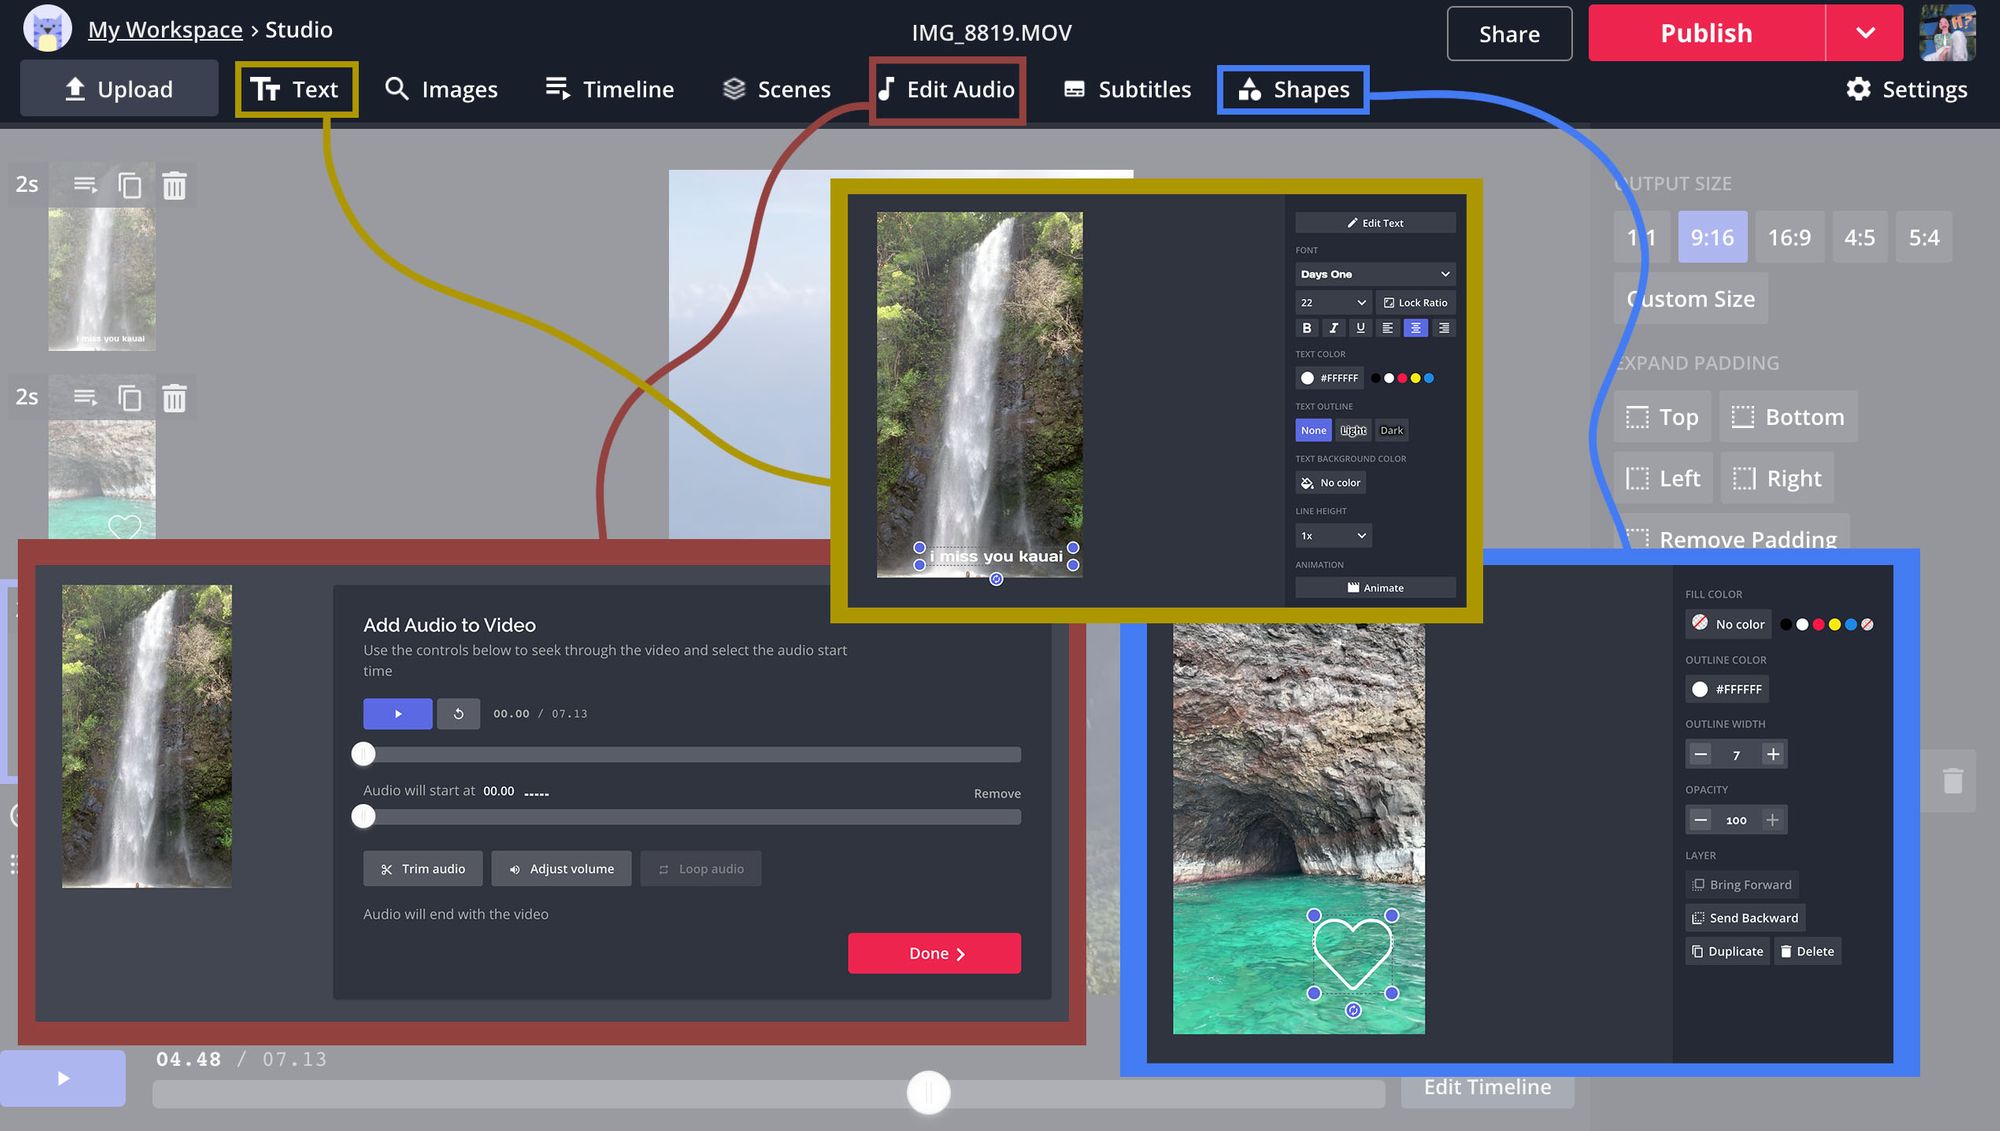Toggle bold formatting in text panel
Image resolution: width=2000 pixels, height=1131 pixels.
coord(1306,328)
